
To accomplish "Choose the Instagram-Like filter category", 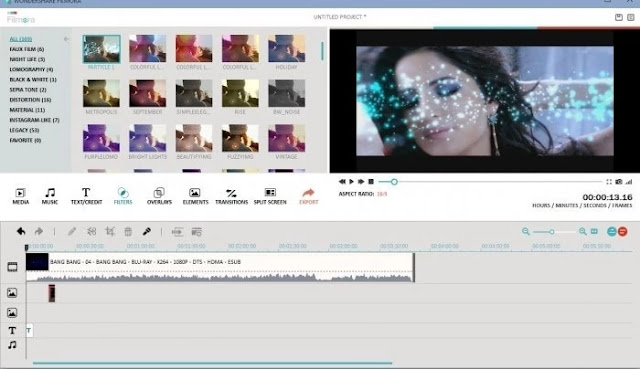I will (x=34, y=120).
